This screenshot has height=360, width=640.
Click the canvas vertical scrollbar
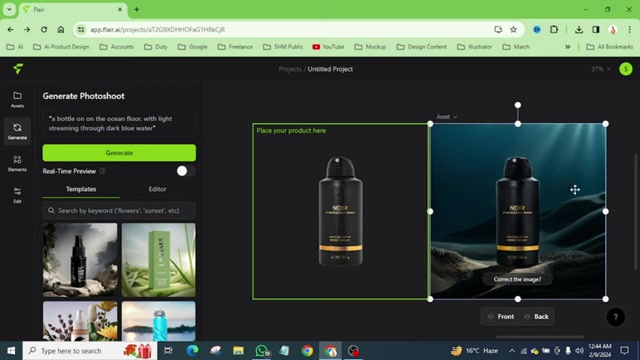[x=635, y=211]
